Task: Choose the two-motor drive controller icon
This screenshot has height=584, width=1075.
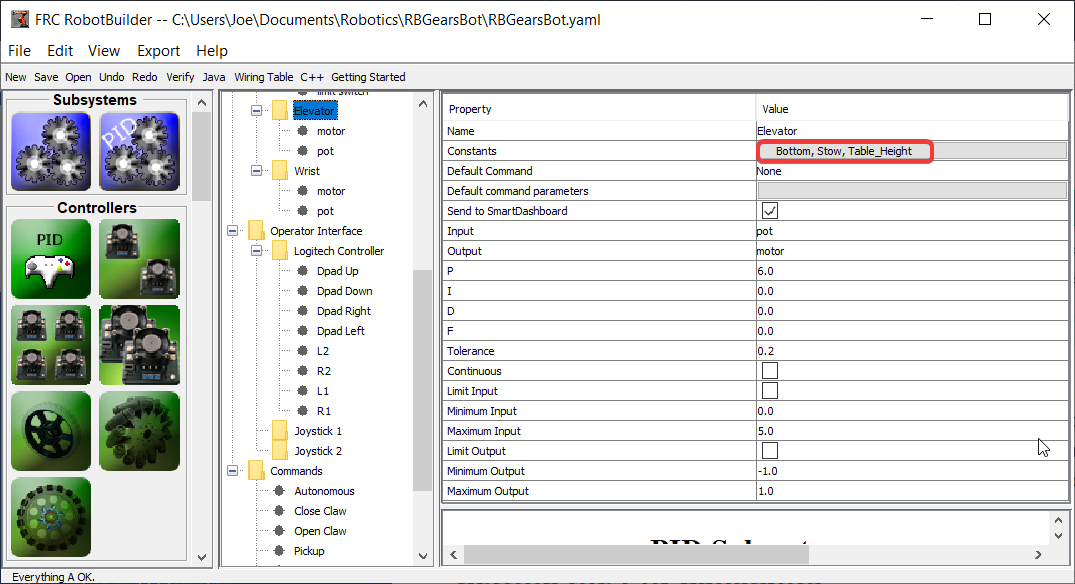Action: coord(139,259)
